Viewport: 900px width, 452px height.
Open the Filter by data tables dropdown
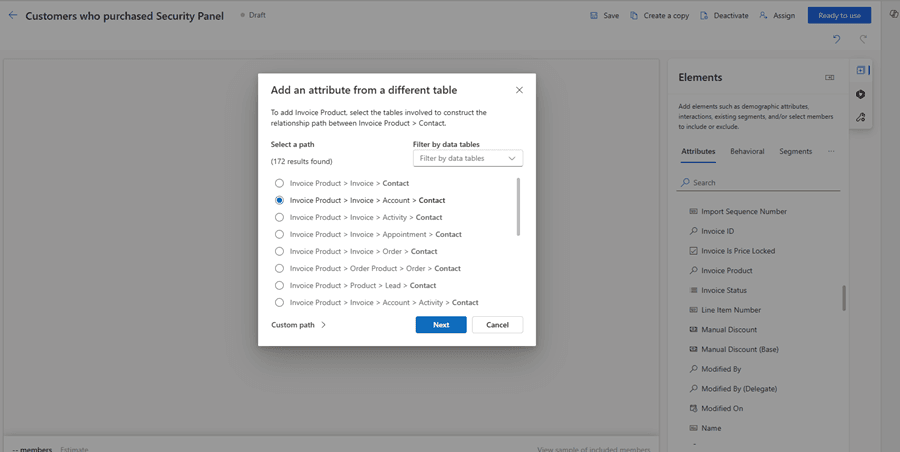click(x=467, y=158)
